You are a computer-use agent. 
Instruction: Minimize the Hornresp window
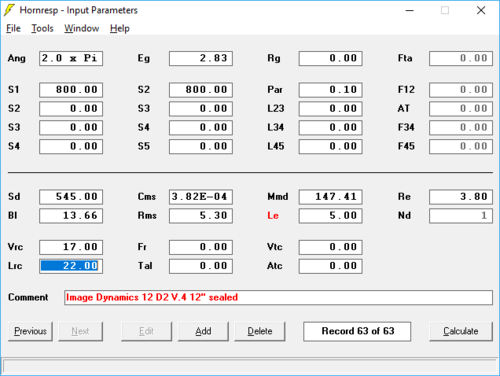click(x=410, y=10)
